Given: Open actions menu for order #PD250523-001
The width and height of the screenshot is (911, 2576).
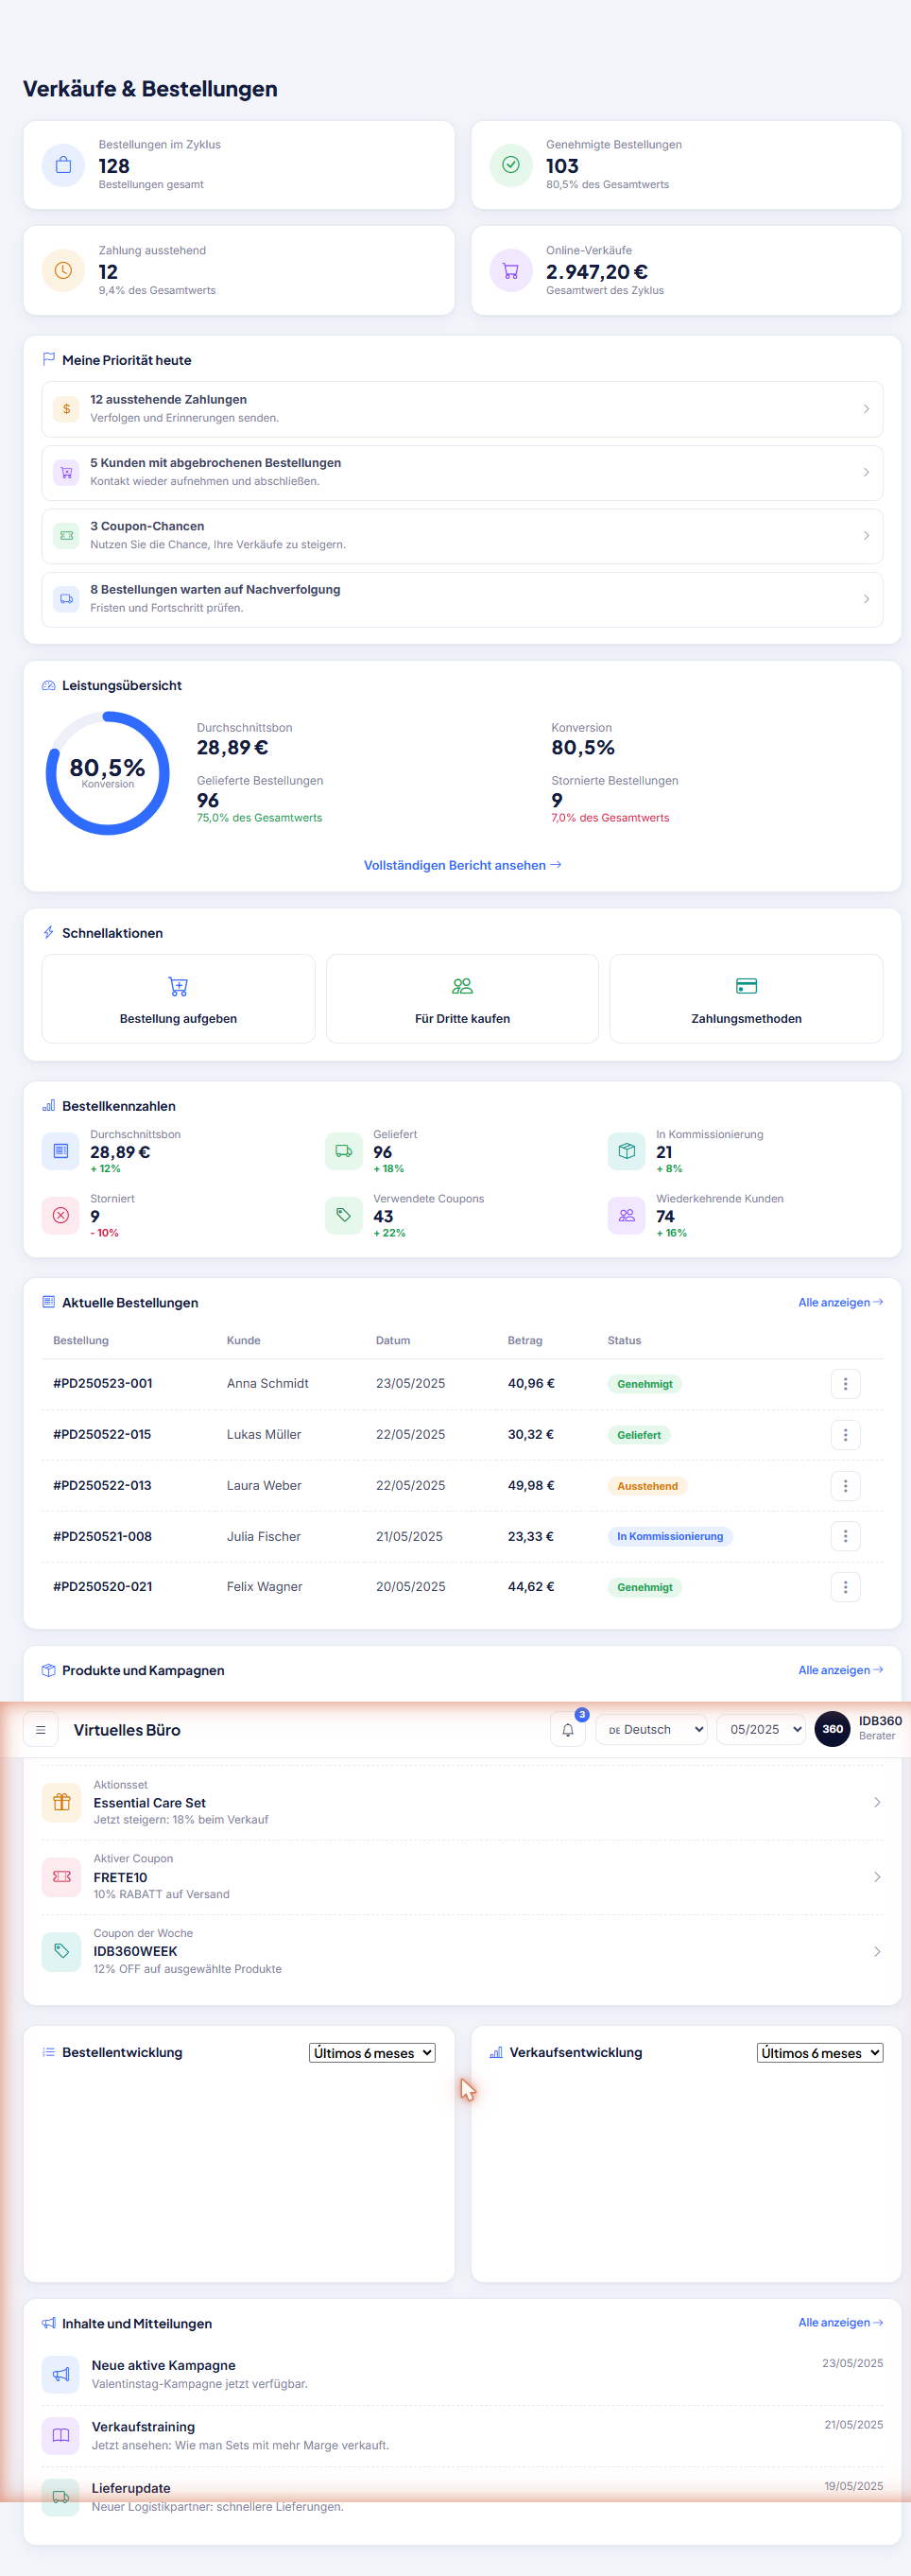Looking at the screenshot, I should [x=845, y=1384].
